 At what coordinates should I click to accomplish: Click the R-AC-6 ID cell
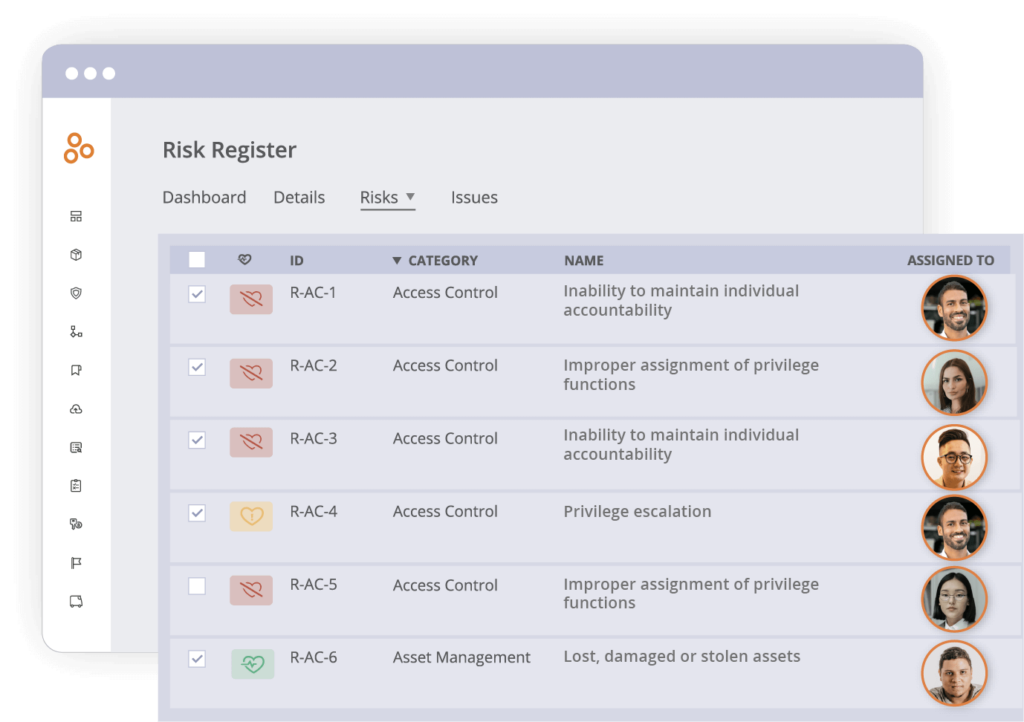pyautogui.click(x=313, y=657)
